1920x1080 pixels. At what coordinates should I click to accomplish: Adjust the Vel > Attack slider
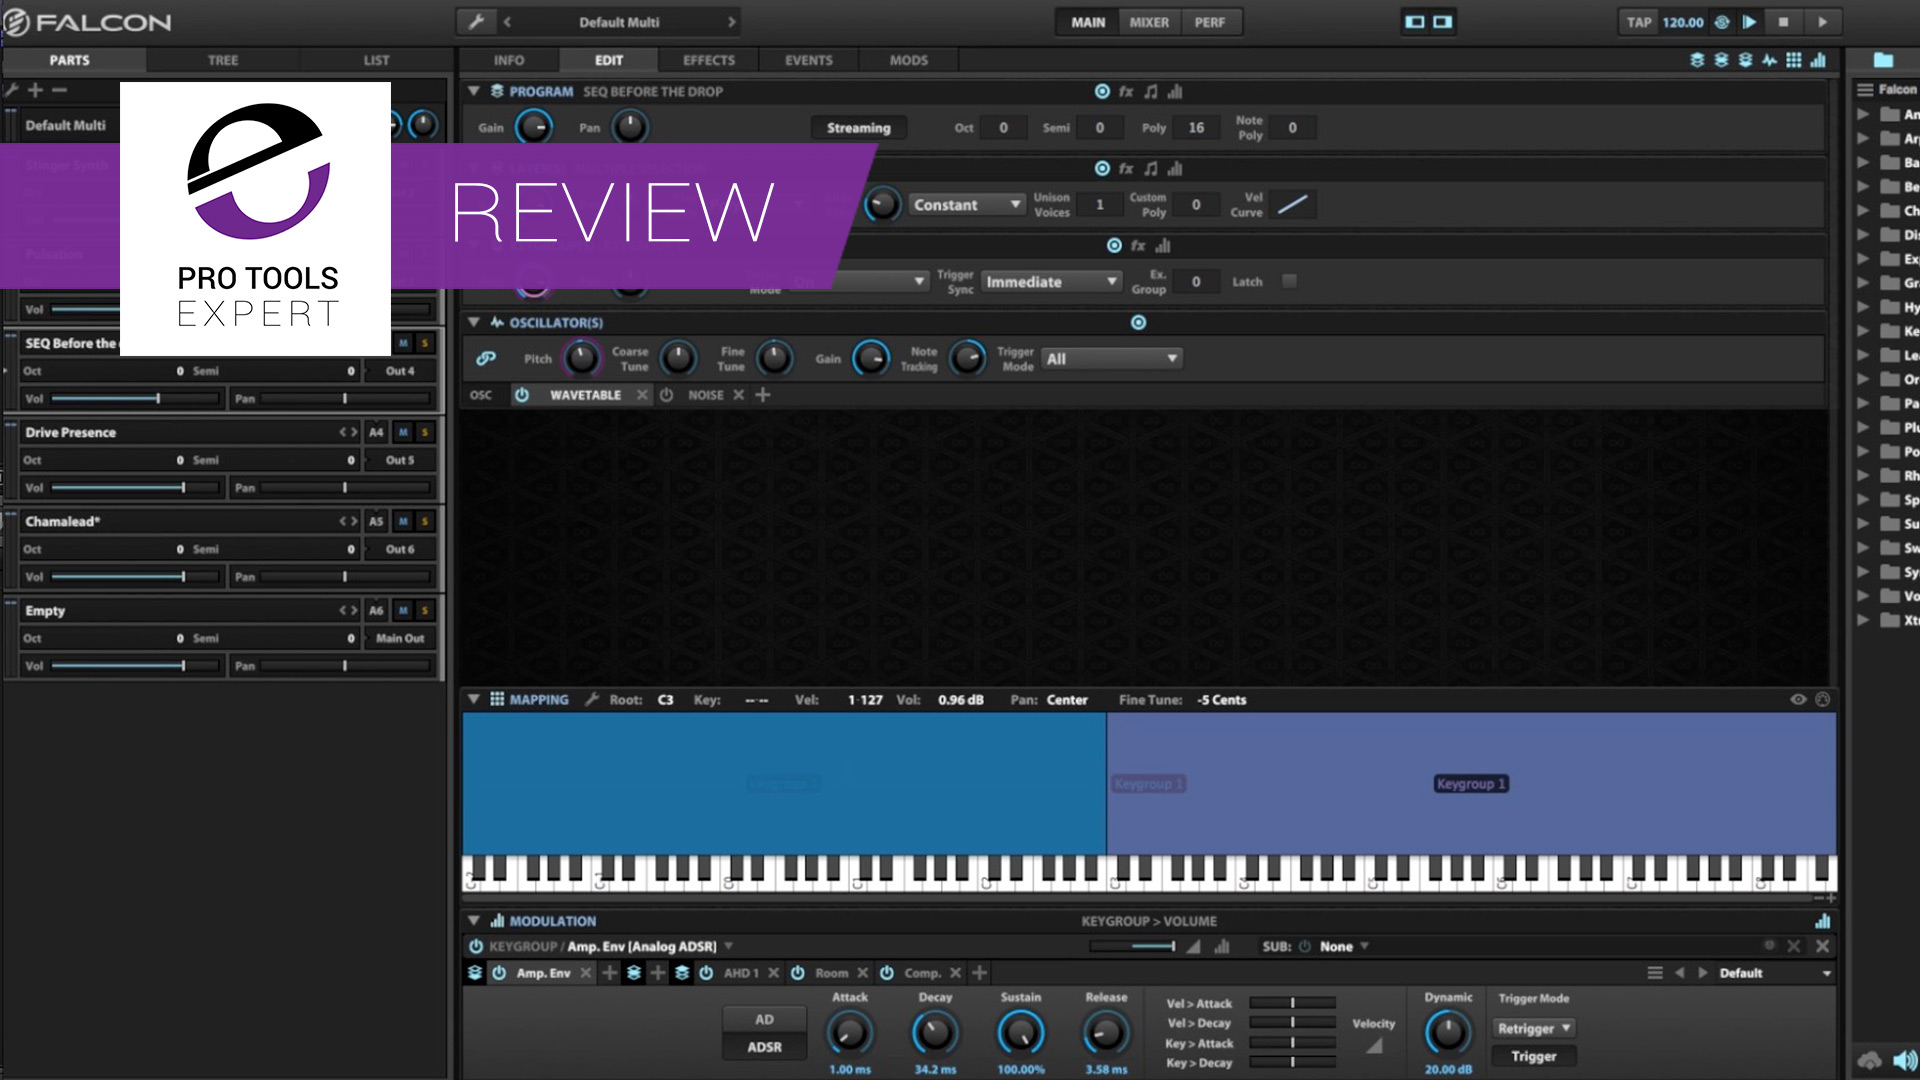(x=1292, y=1003)
